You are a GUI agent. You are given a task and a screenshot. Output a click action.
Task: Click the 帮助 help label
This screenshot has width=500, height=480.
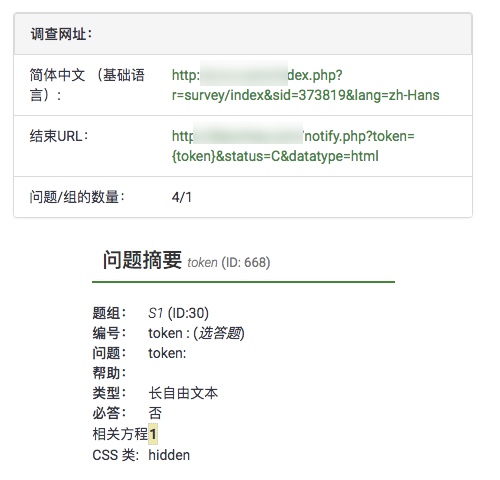coord(109,373)
